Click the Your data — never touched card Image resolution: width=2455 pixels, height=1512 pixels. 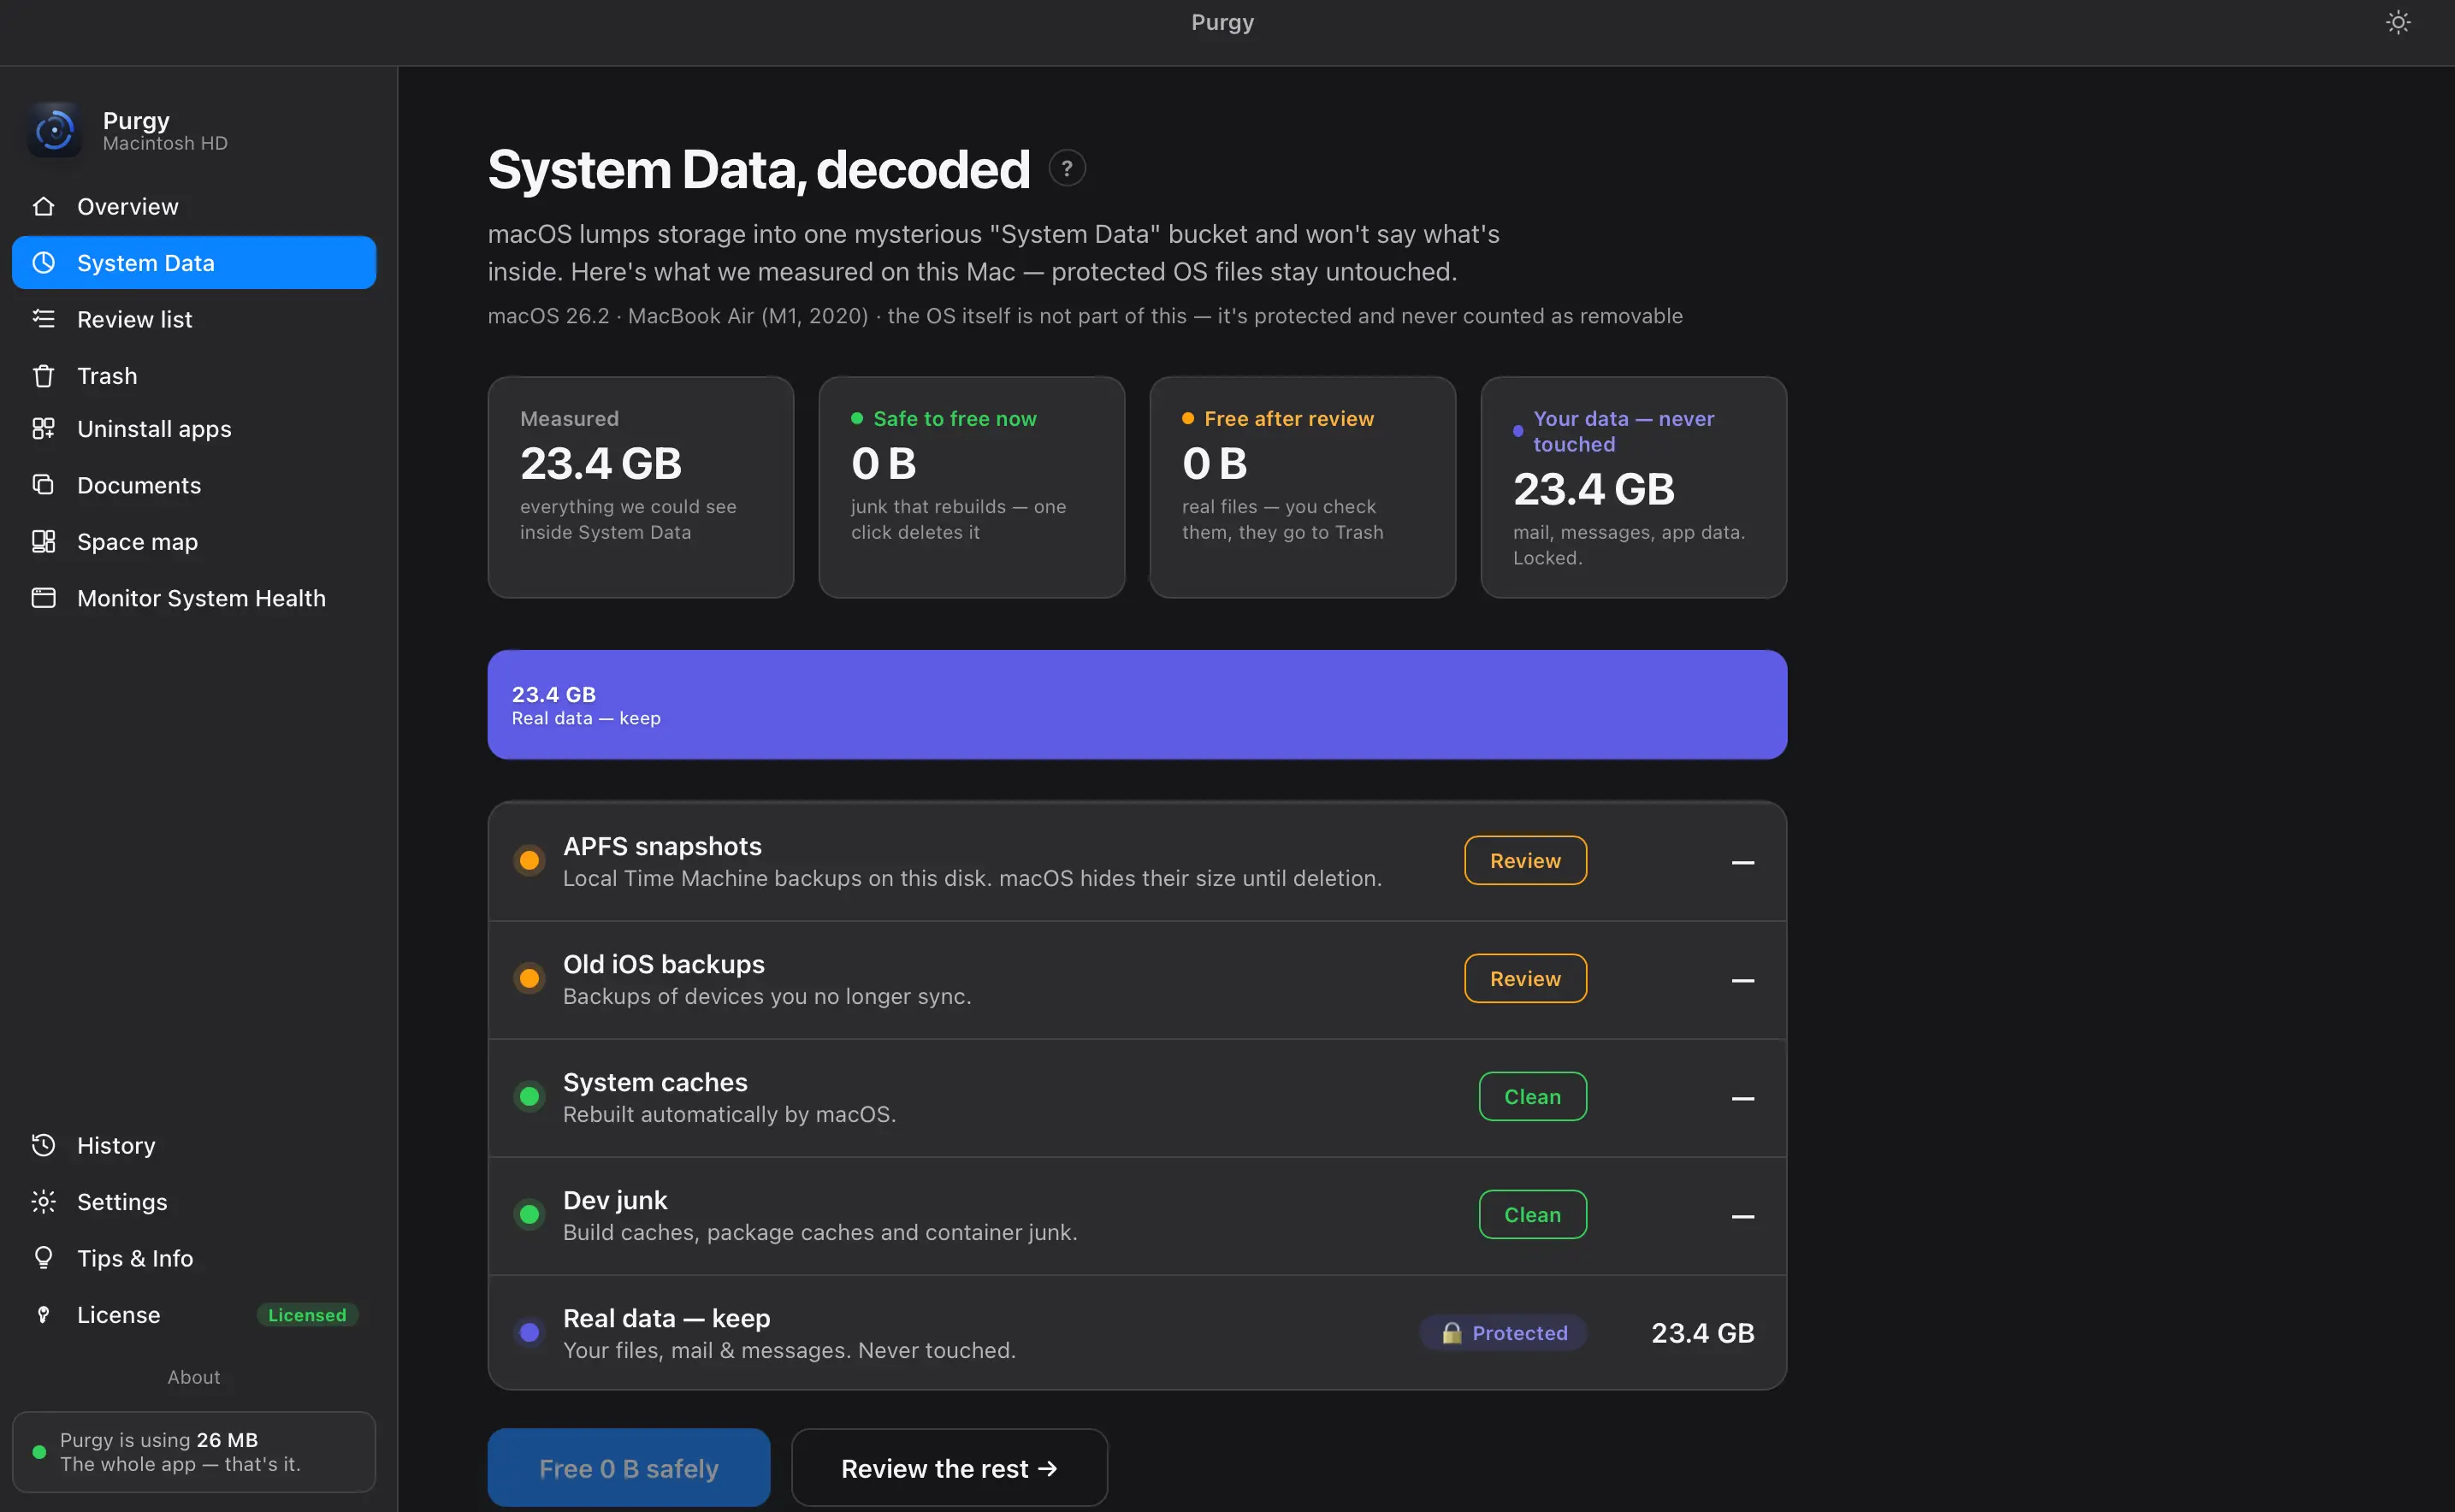pos(1634,487)
